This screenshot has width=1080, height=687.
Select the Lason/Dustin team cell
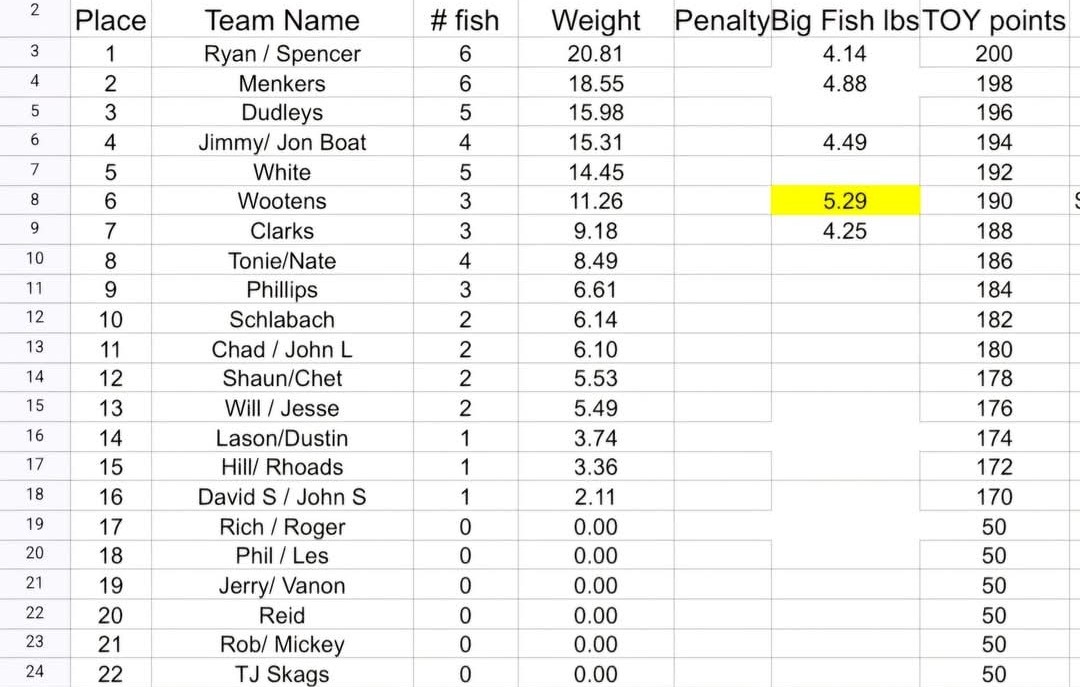(282, 438)
